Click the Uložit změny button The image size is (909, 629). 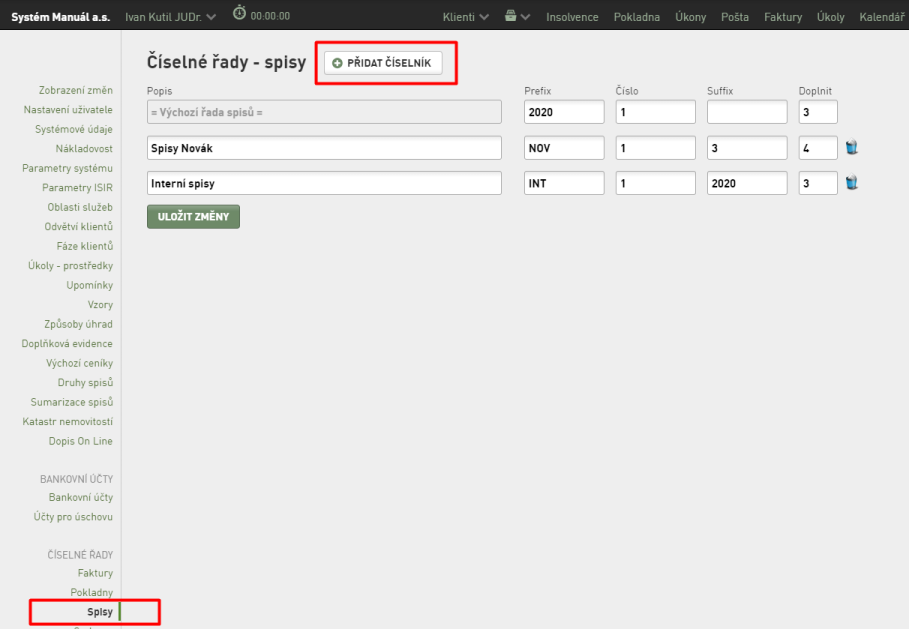pos(193,217)
